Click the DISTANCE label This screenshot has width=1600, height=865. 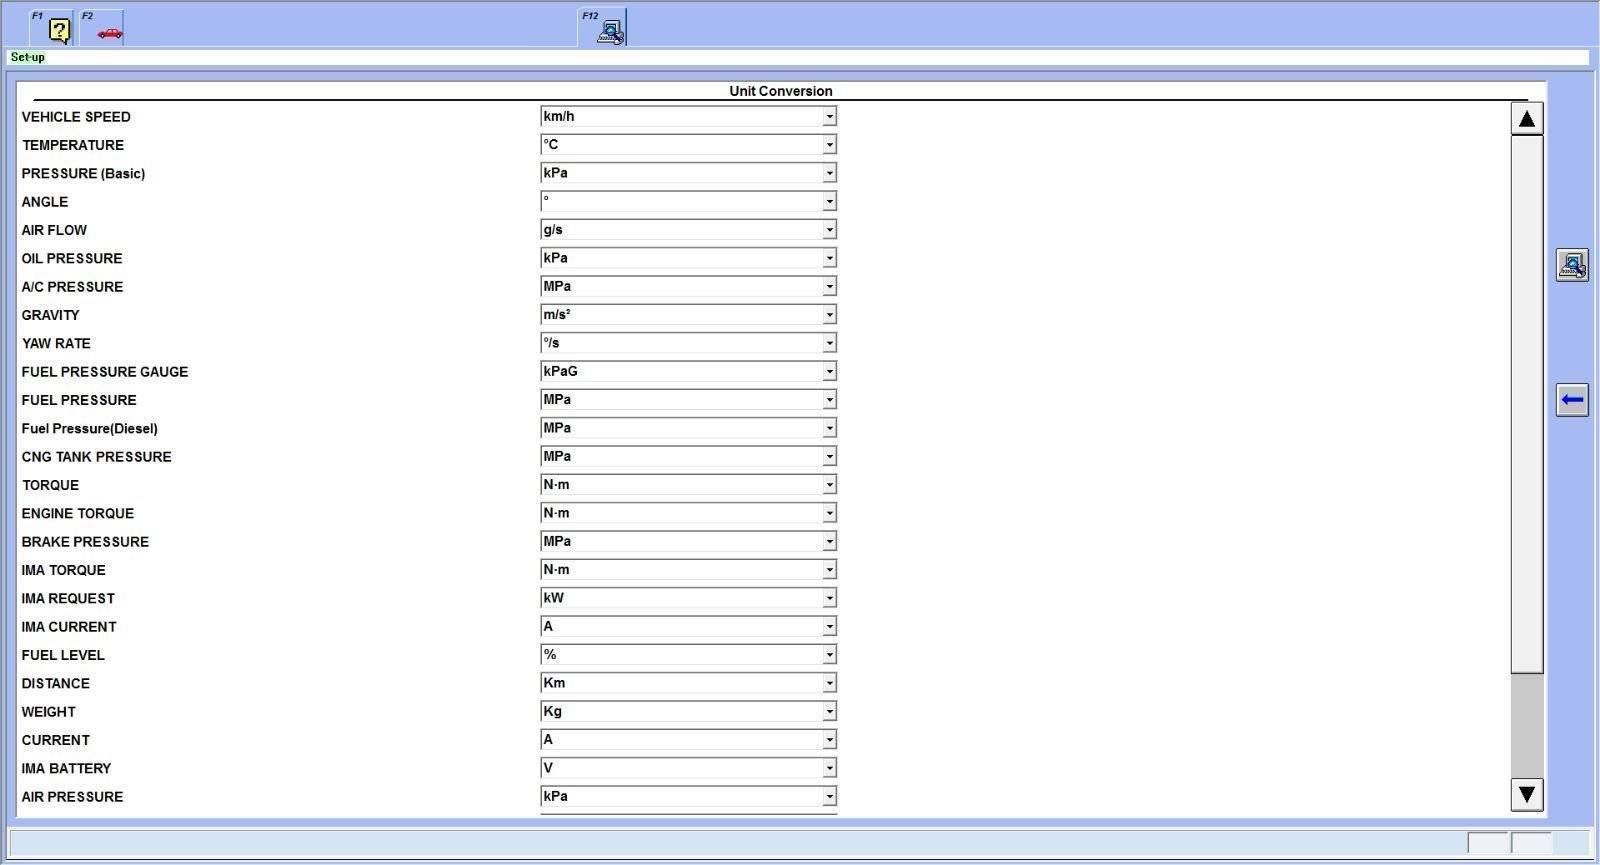pyautogui.click(x=55, y=684)
